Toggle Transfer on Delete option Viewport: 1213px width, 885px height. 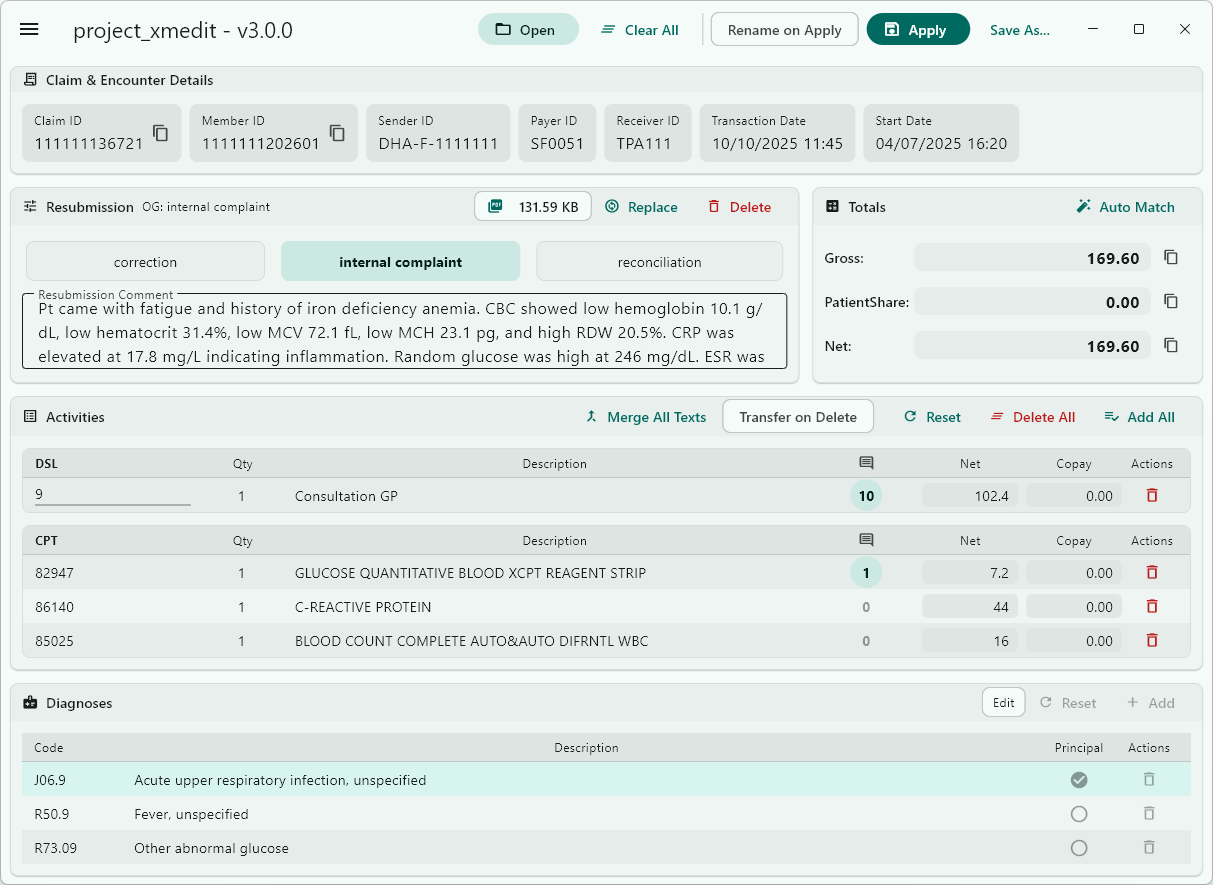point(797,416)
